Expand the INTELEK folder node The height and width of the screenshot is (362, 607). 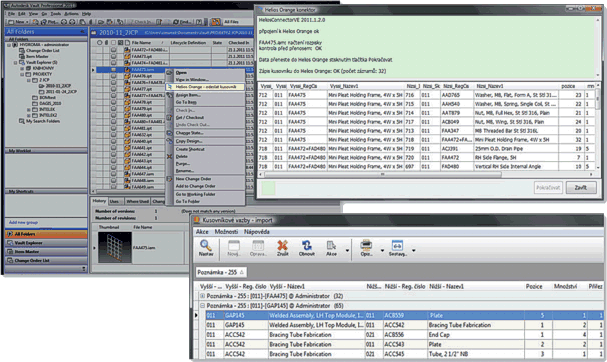pos(28,110)
